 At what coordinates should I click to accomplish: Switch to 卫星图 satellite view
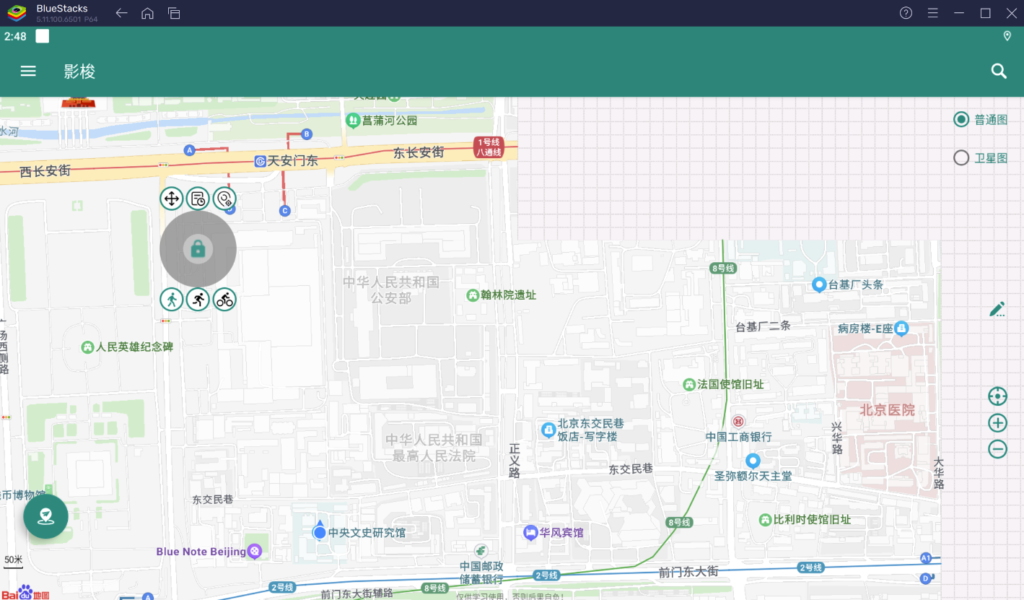pyautogui.click(x=961, y=156)
